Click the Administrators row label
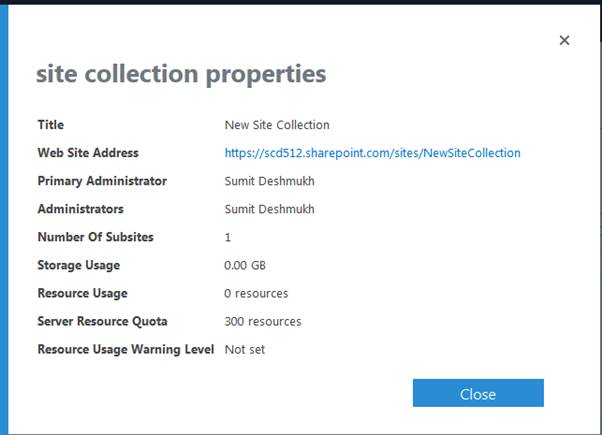 [81, 209]
